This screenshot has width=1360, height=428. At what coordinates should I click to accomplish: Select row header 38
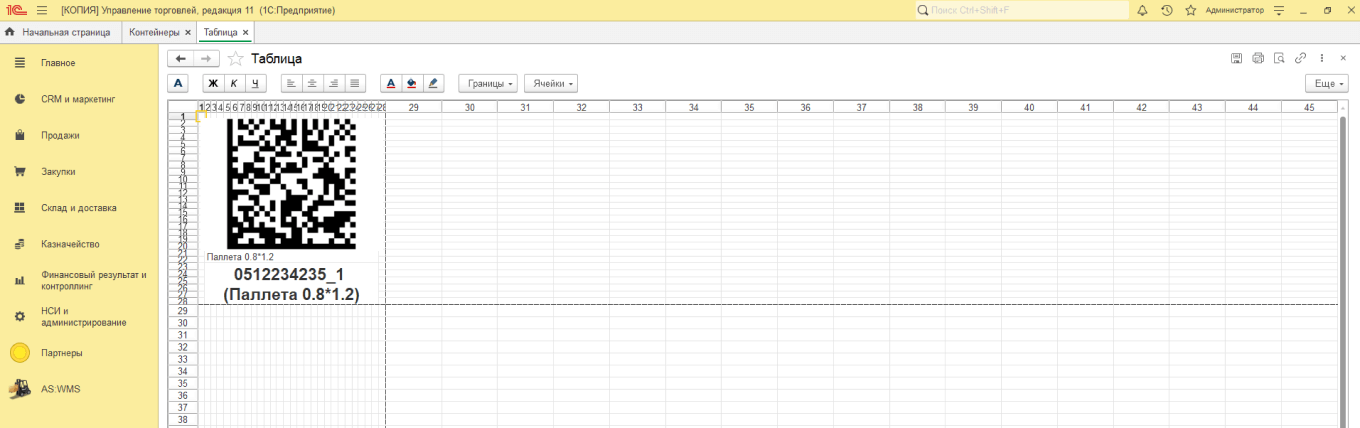[182, 420]
